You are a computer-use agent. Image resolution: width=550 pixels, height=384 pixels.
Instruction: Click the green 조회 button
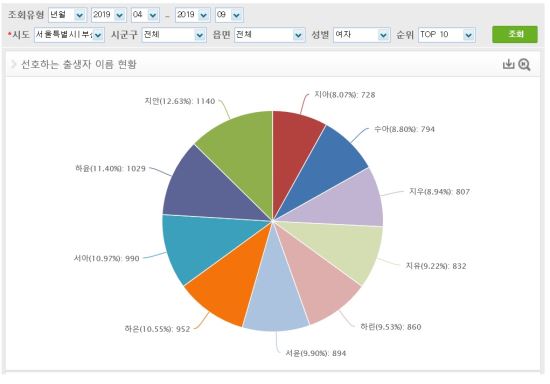515,34
